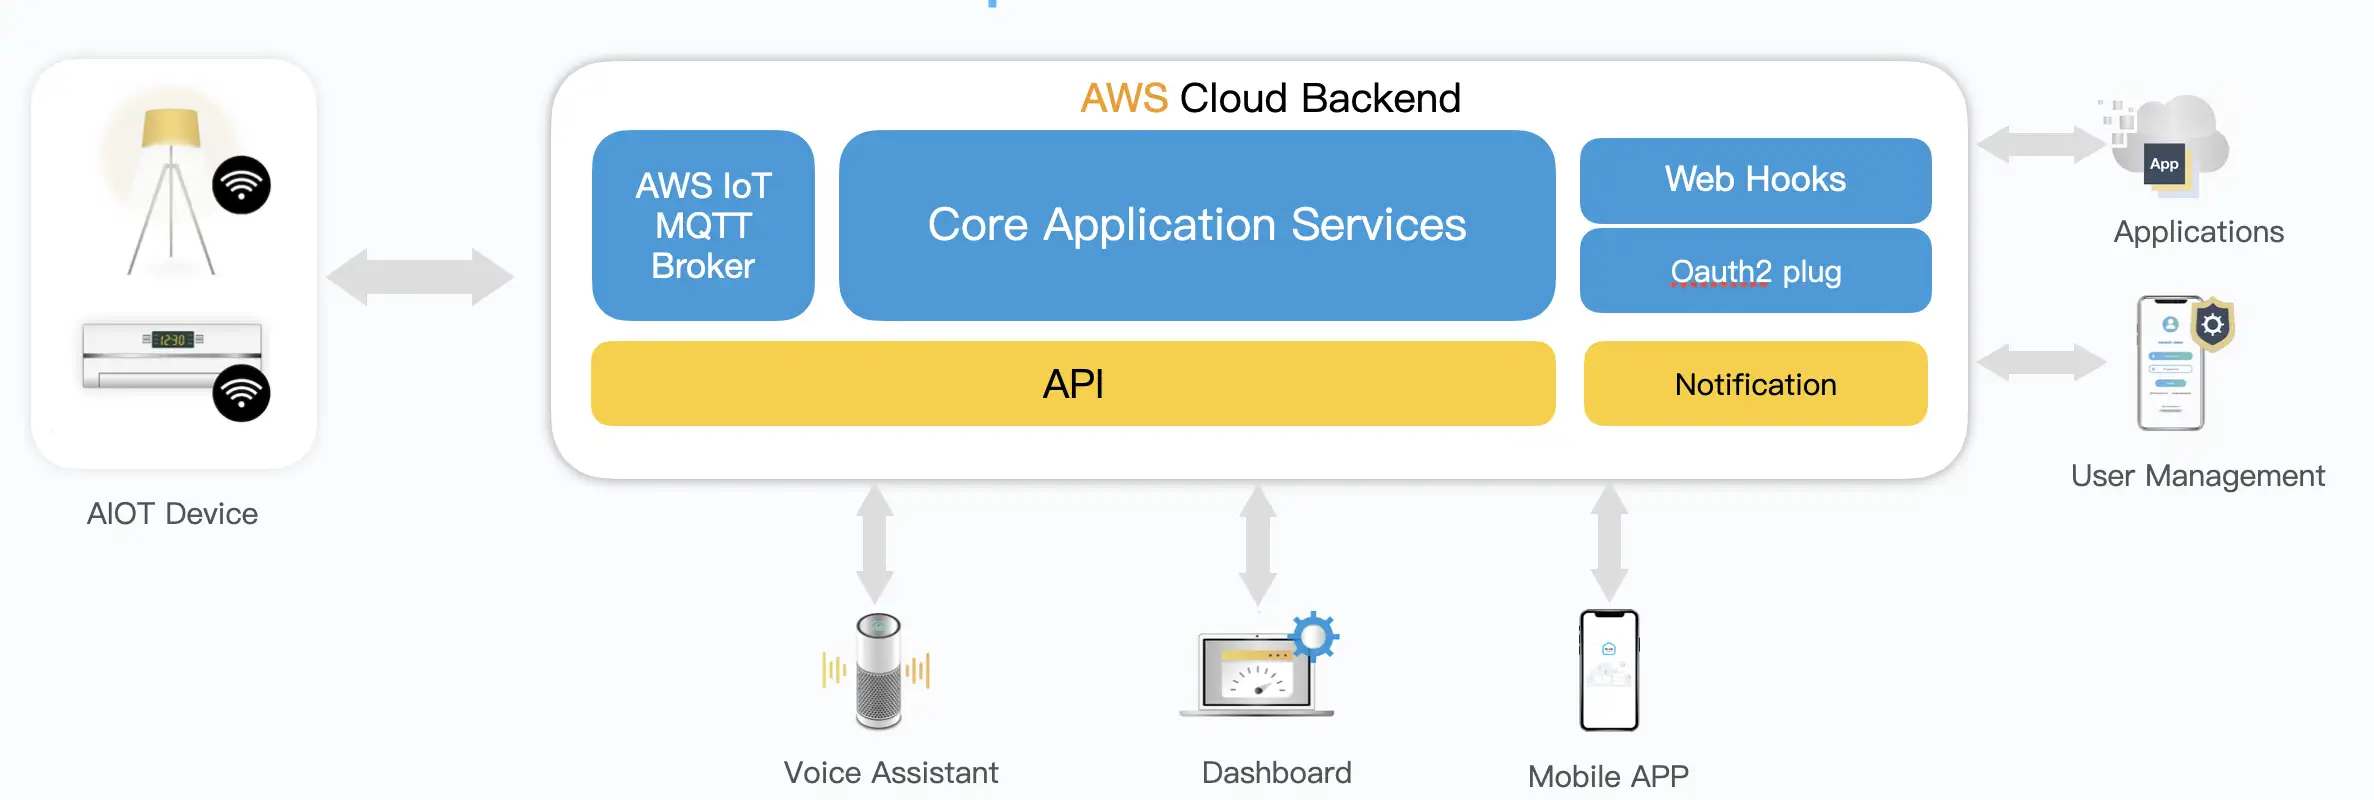This screenshot has width=2374, height=800.
Task: Select the Voice Assistant speaker icon
Action: (878, 671)
